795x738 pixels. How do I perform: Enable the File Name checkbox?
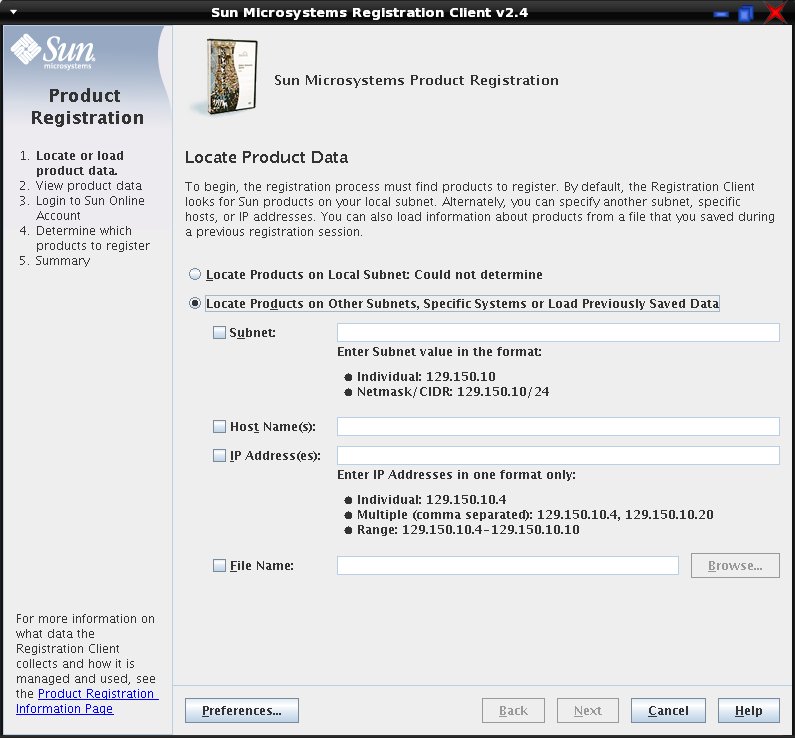pos(219,565)
